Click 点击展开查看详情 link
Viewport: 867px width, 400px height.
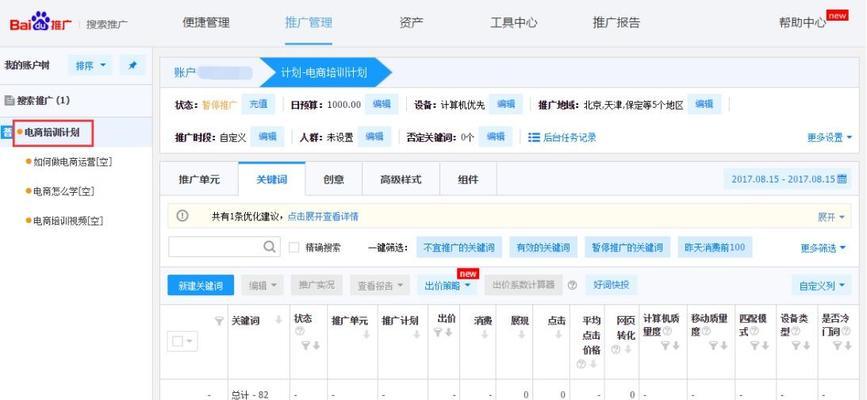323,217
